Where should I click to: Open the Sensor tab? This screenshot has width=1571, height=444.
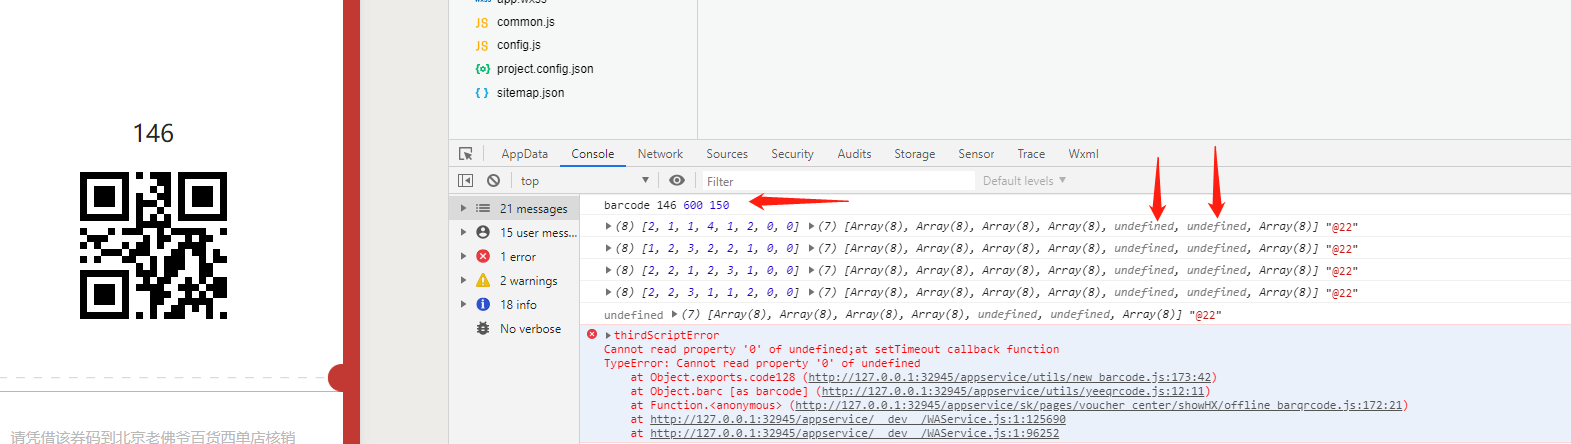[x=976, y=154]
